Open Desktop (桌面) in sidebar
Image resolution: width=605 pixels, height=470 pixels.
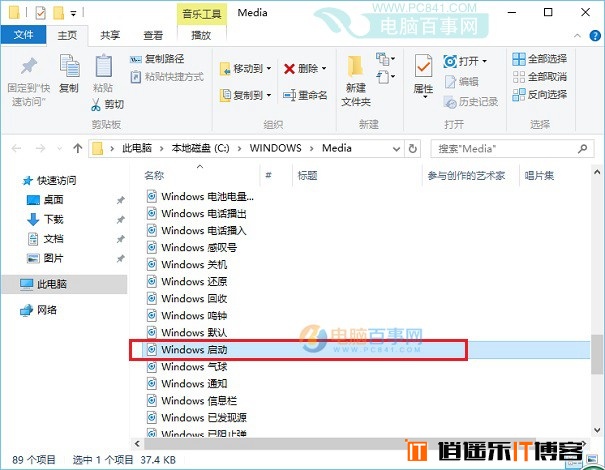tap(45, 200)
